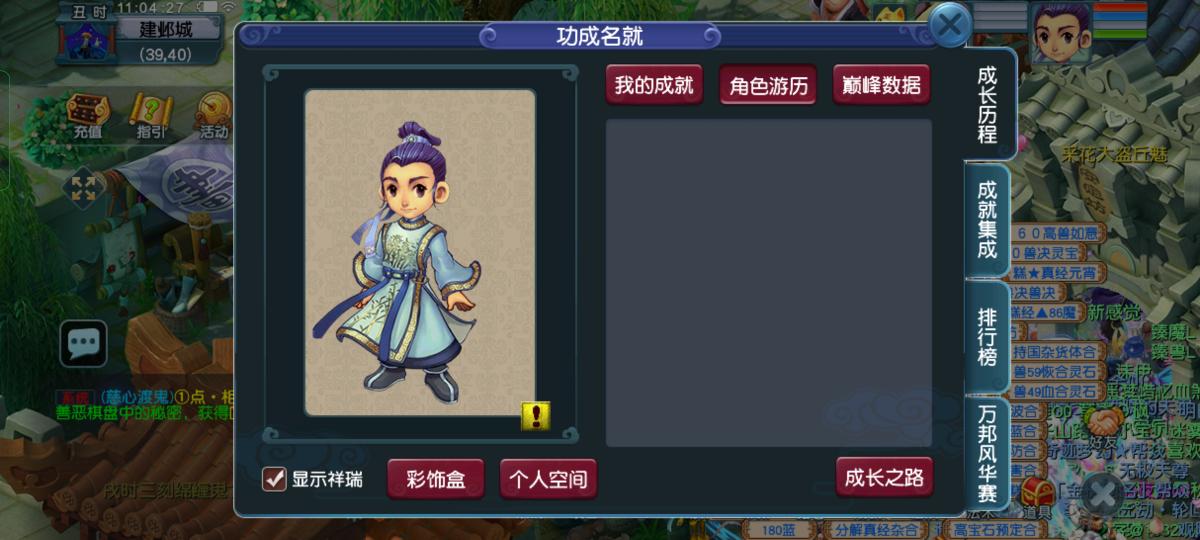Open the 活动 events icon
This screenshot has height=540, width=1200.
pyautogui.click(x=211, y=115)
